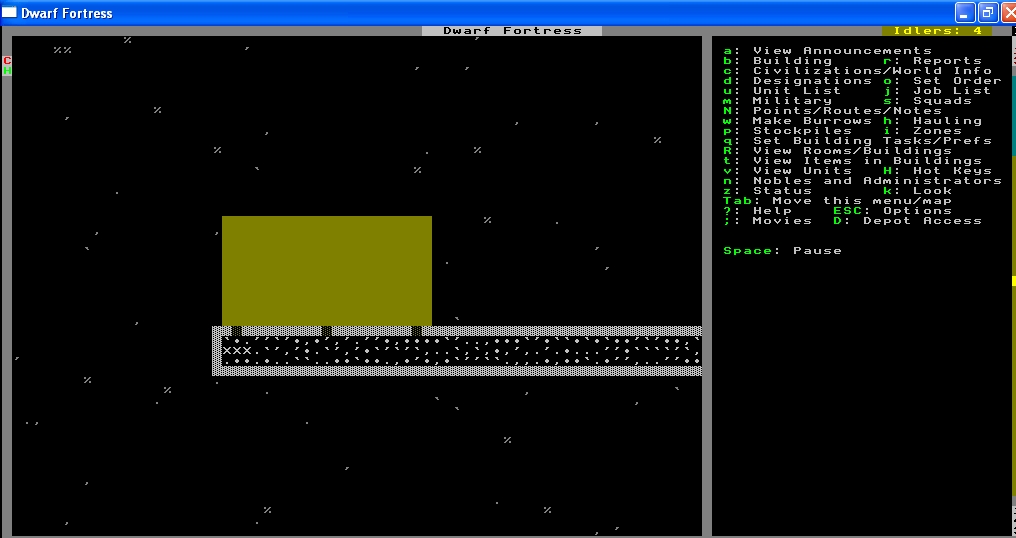This screenshot has height=538, width=1016.
Task: Open the Hot Keys entry
Action: pyautogui.click(x=937, y=170)
